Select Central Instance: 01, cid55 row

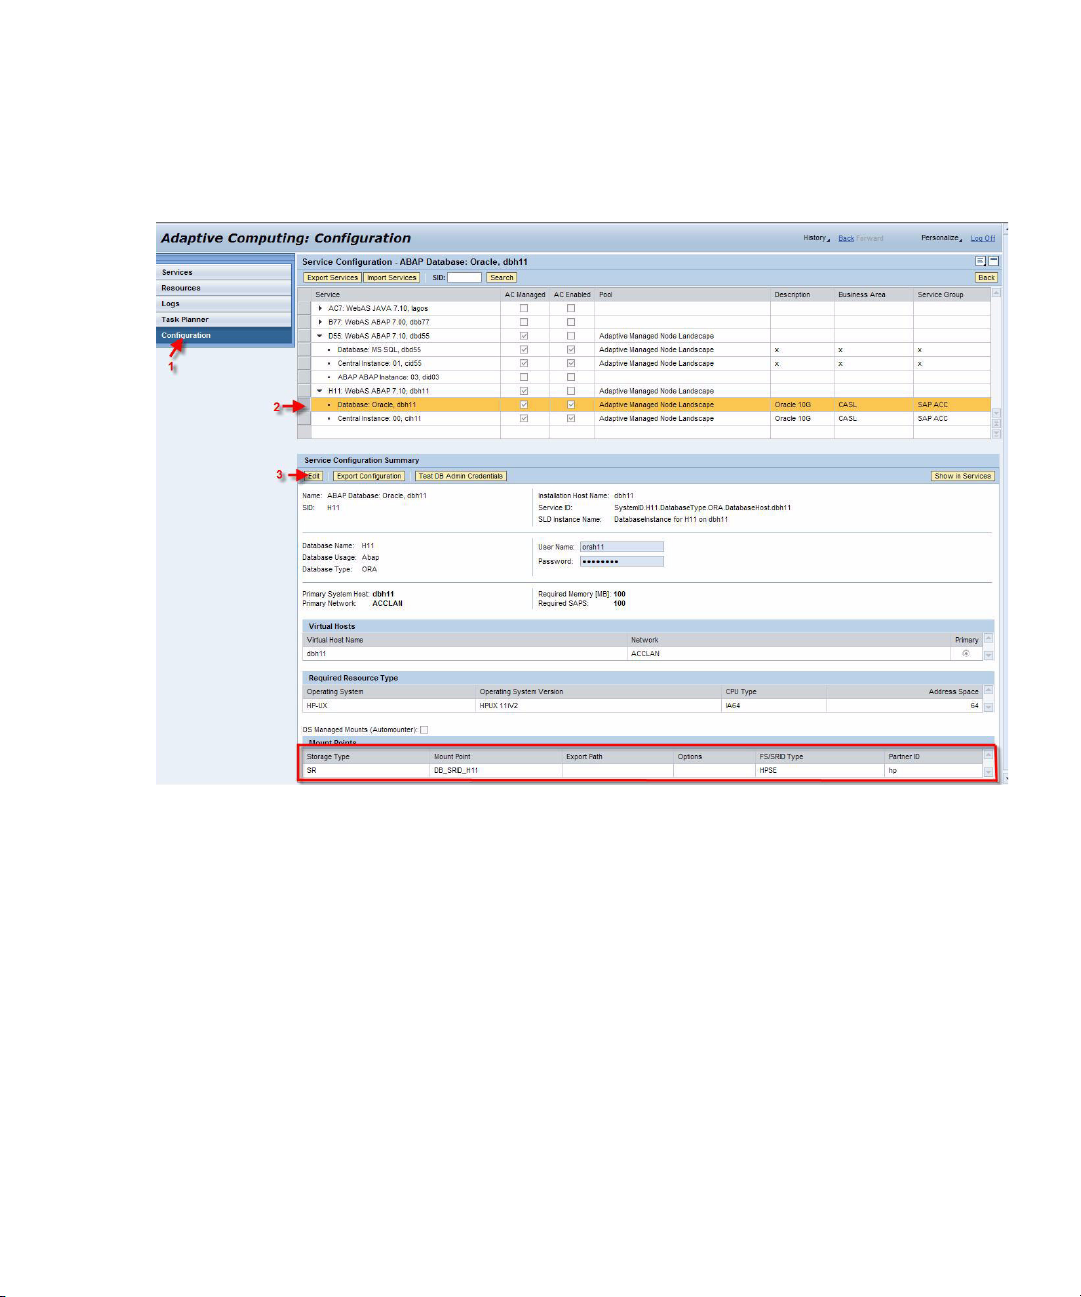[x=644, y=364]
